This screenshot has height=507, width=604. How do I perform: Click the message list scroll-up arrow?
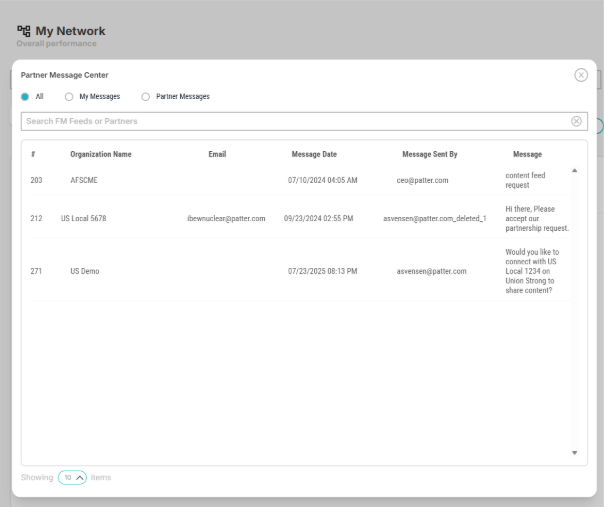click(574, 171)
